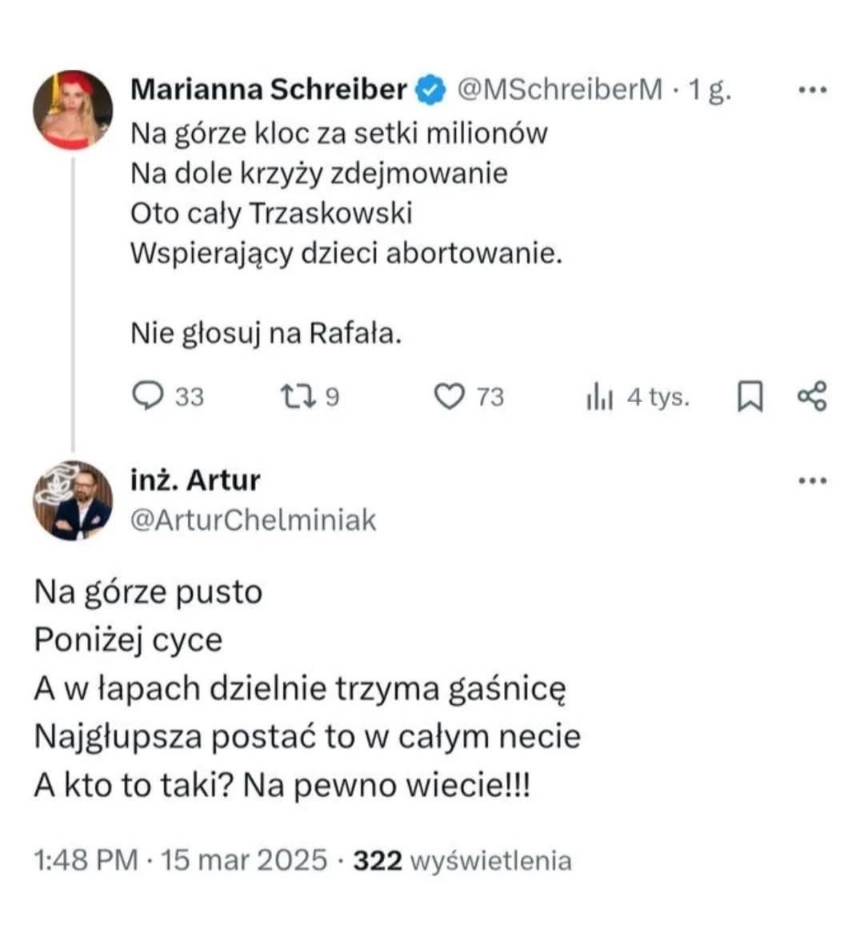Visit the @ArturChelminiak handle

254,519
